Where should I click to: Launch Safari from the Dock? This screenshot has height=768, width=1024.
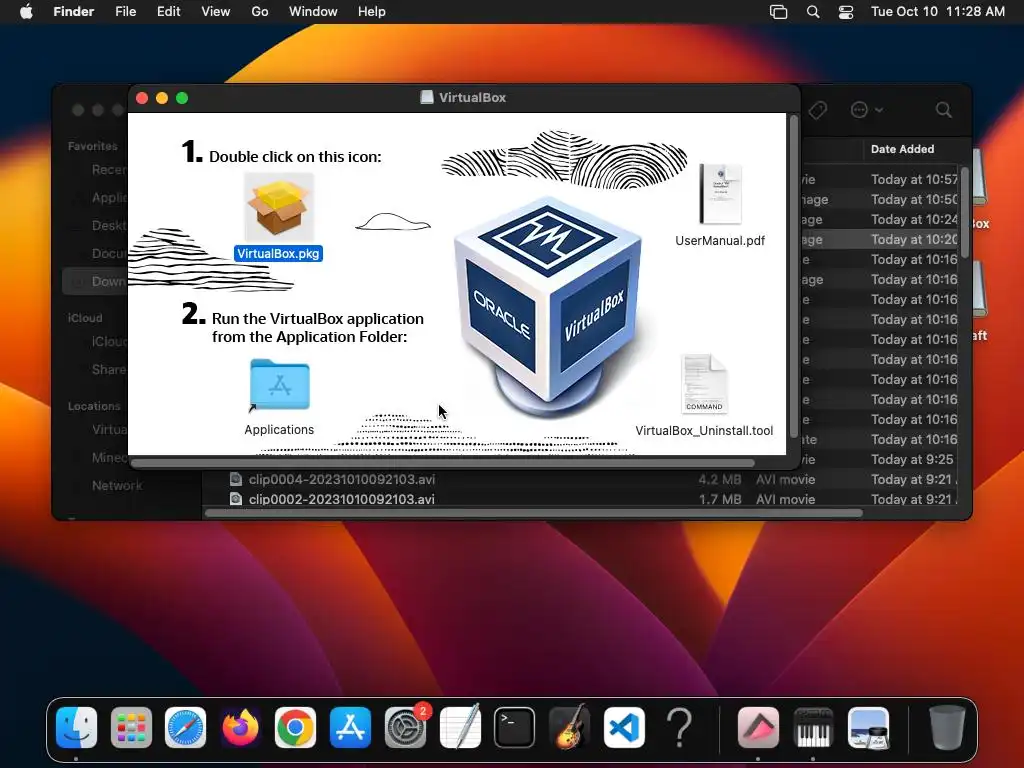(x=185, y=728)
